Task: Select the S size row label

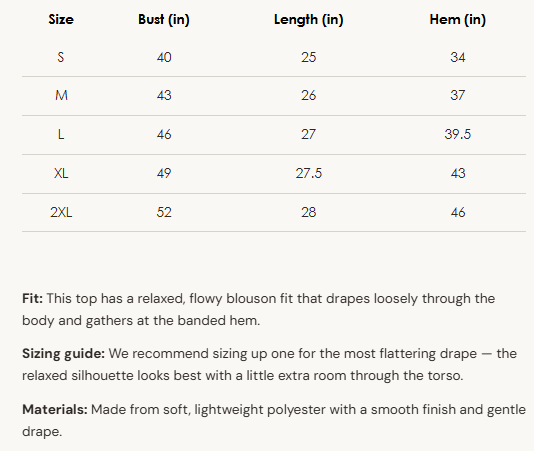Action: coord(61,57)
